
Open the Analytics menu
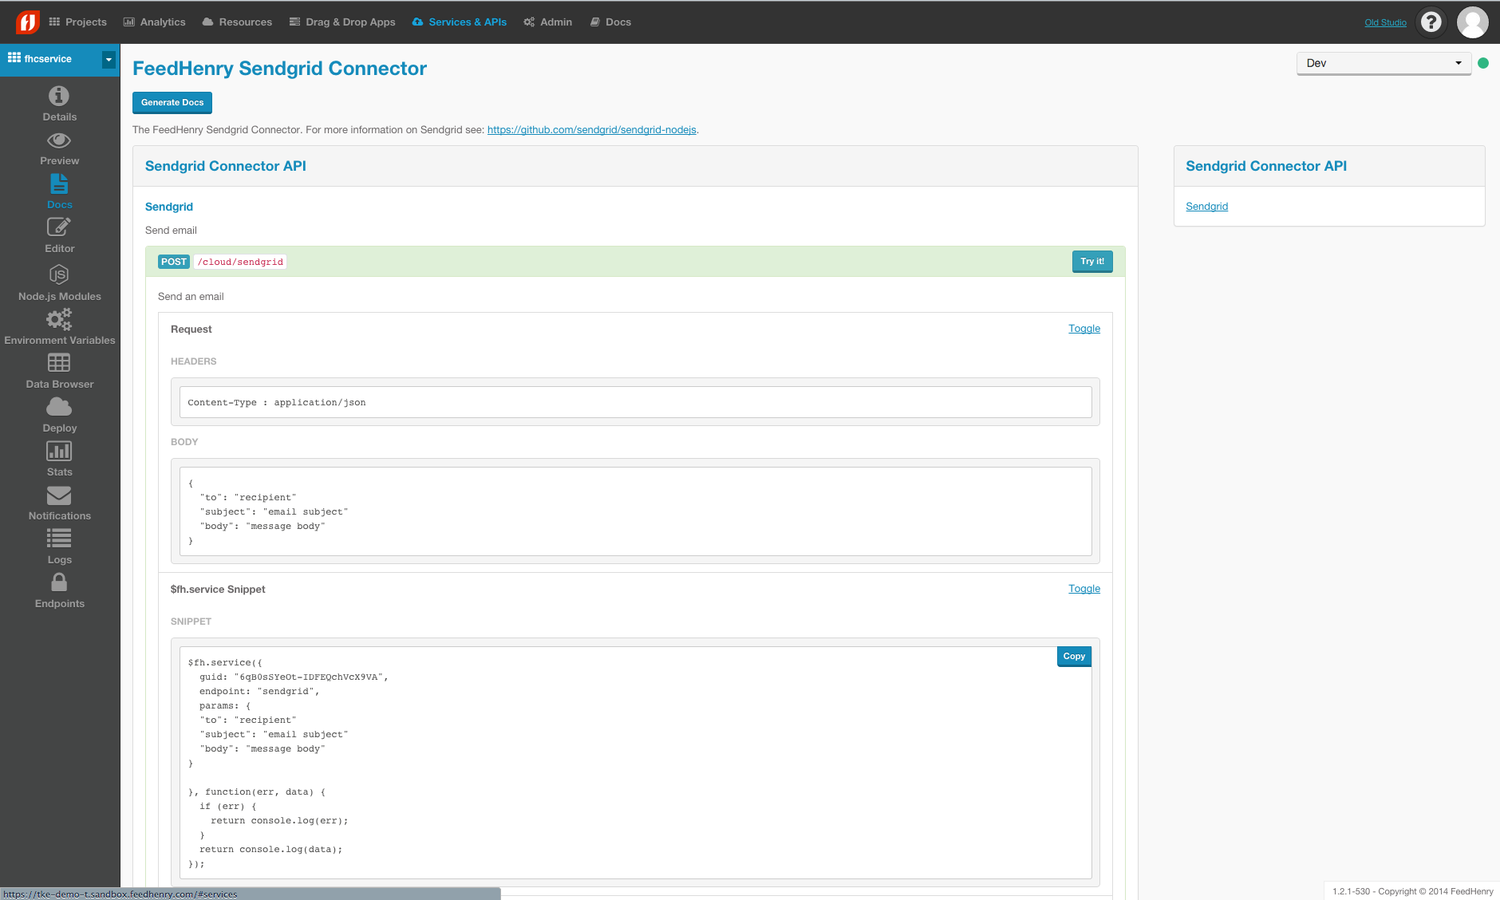[154, 22]
